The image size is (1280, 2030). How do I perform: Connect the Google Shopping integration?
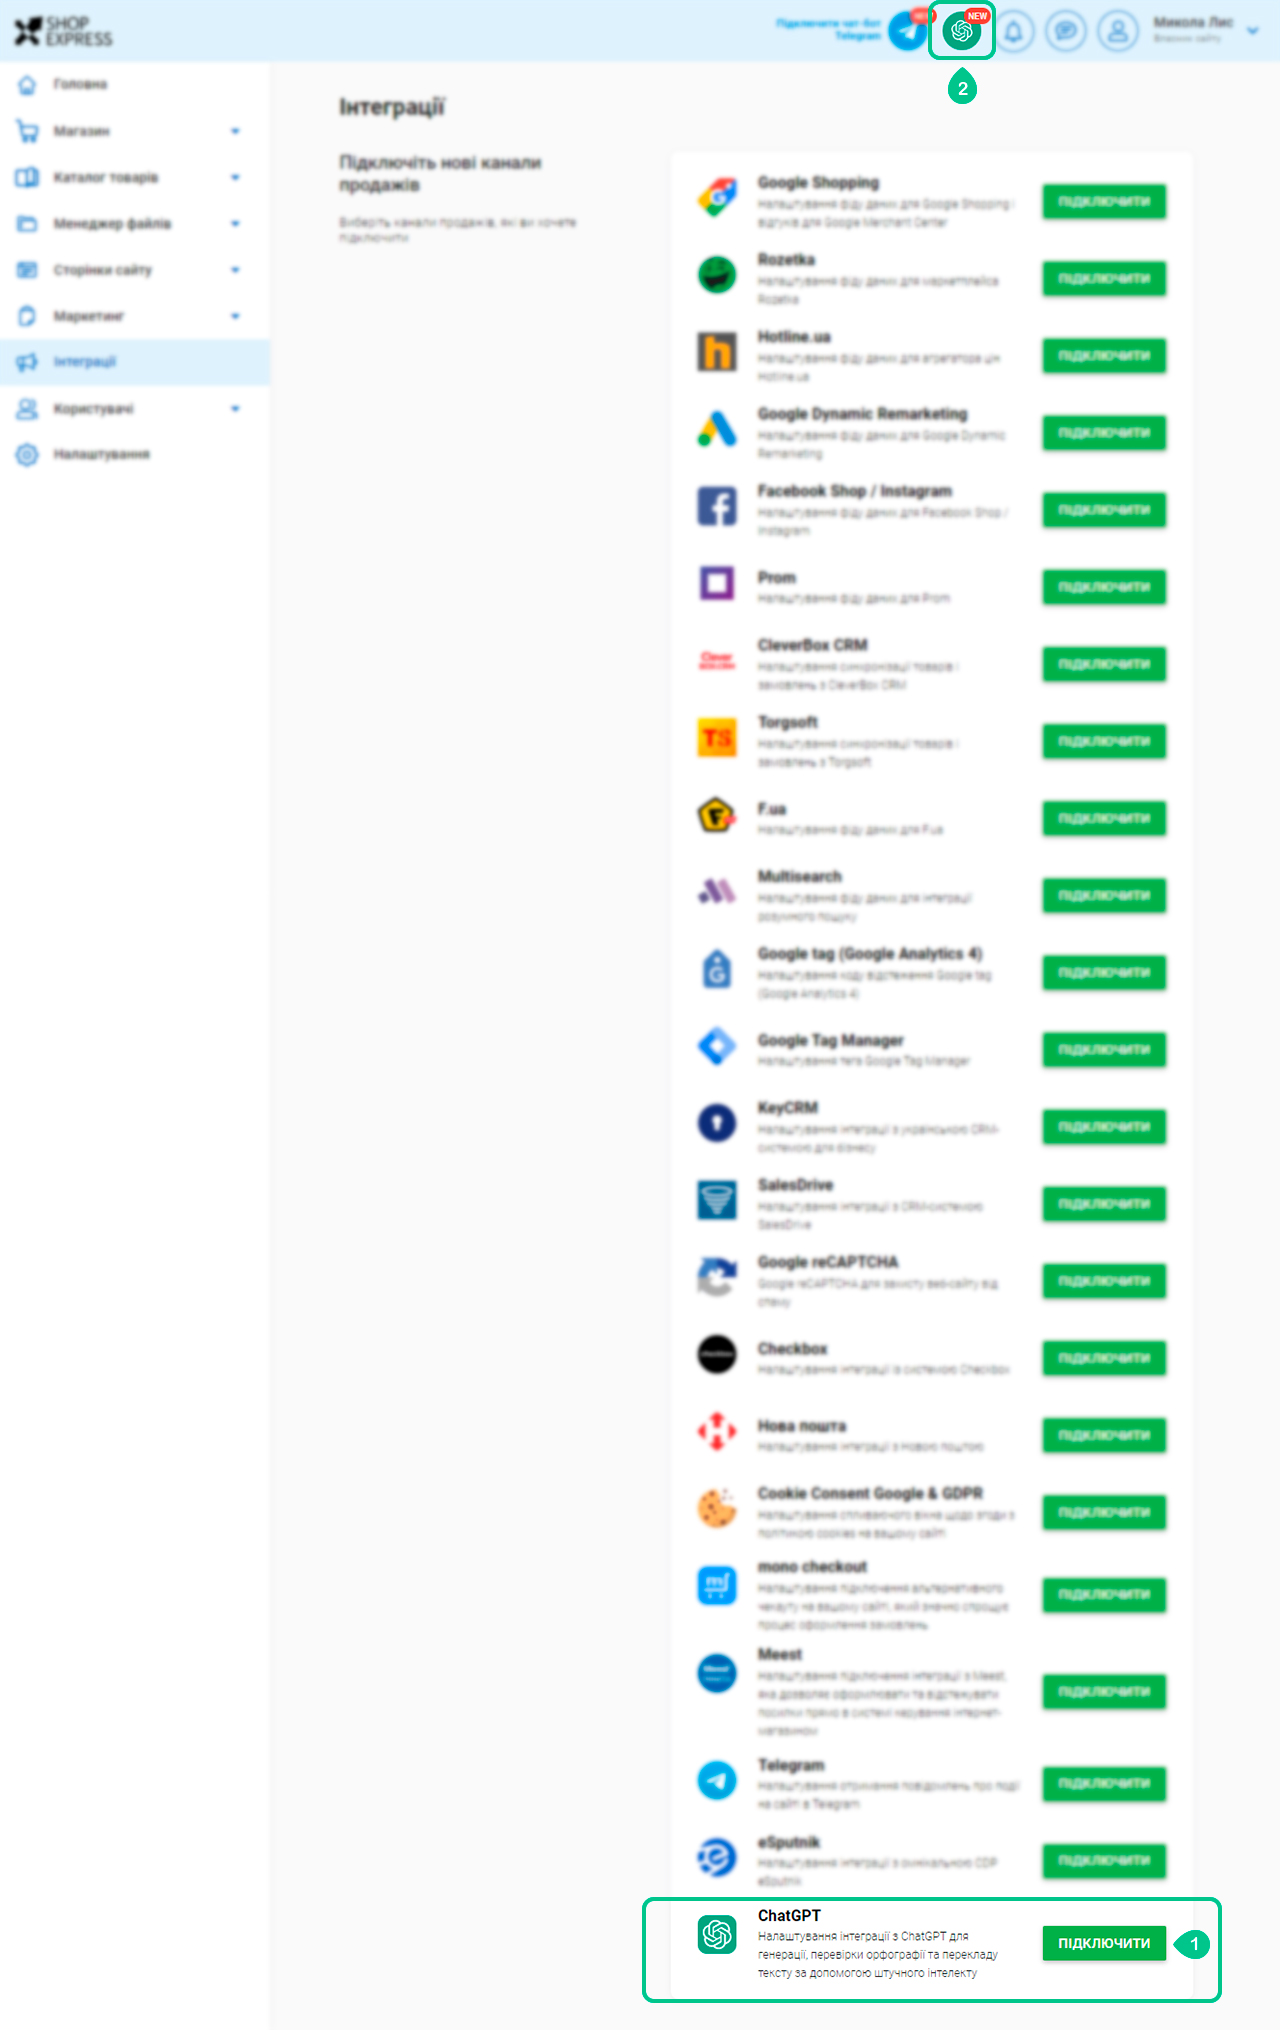point(1104,201)
